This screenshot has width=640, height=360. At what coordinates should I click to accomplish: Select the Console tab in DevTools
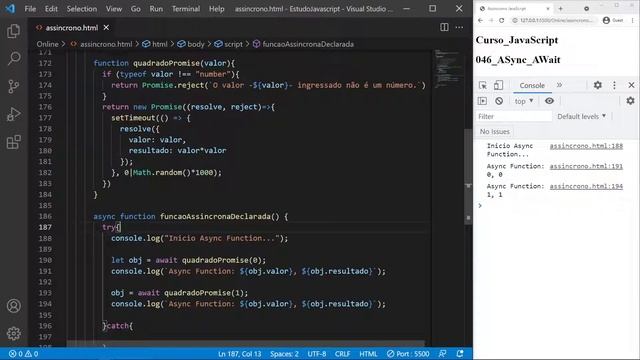point(532,85)
